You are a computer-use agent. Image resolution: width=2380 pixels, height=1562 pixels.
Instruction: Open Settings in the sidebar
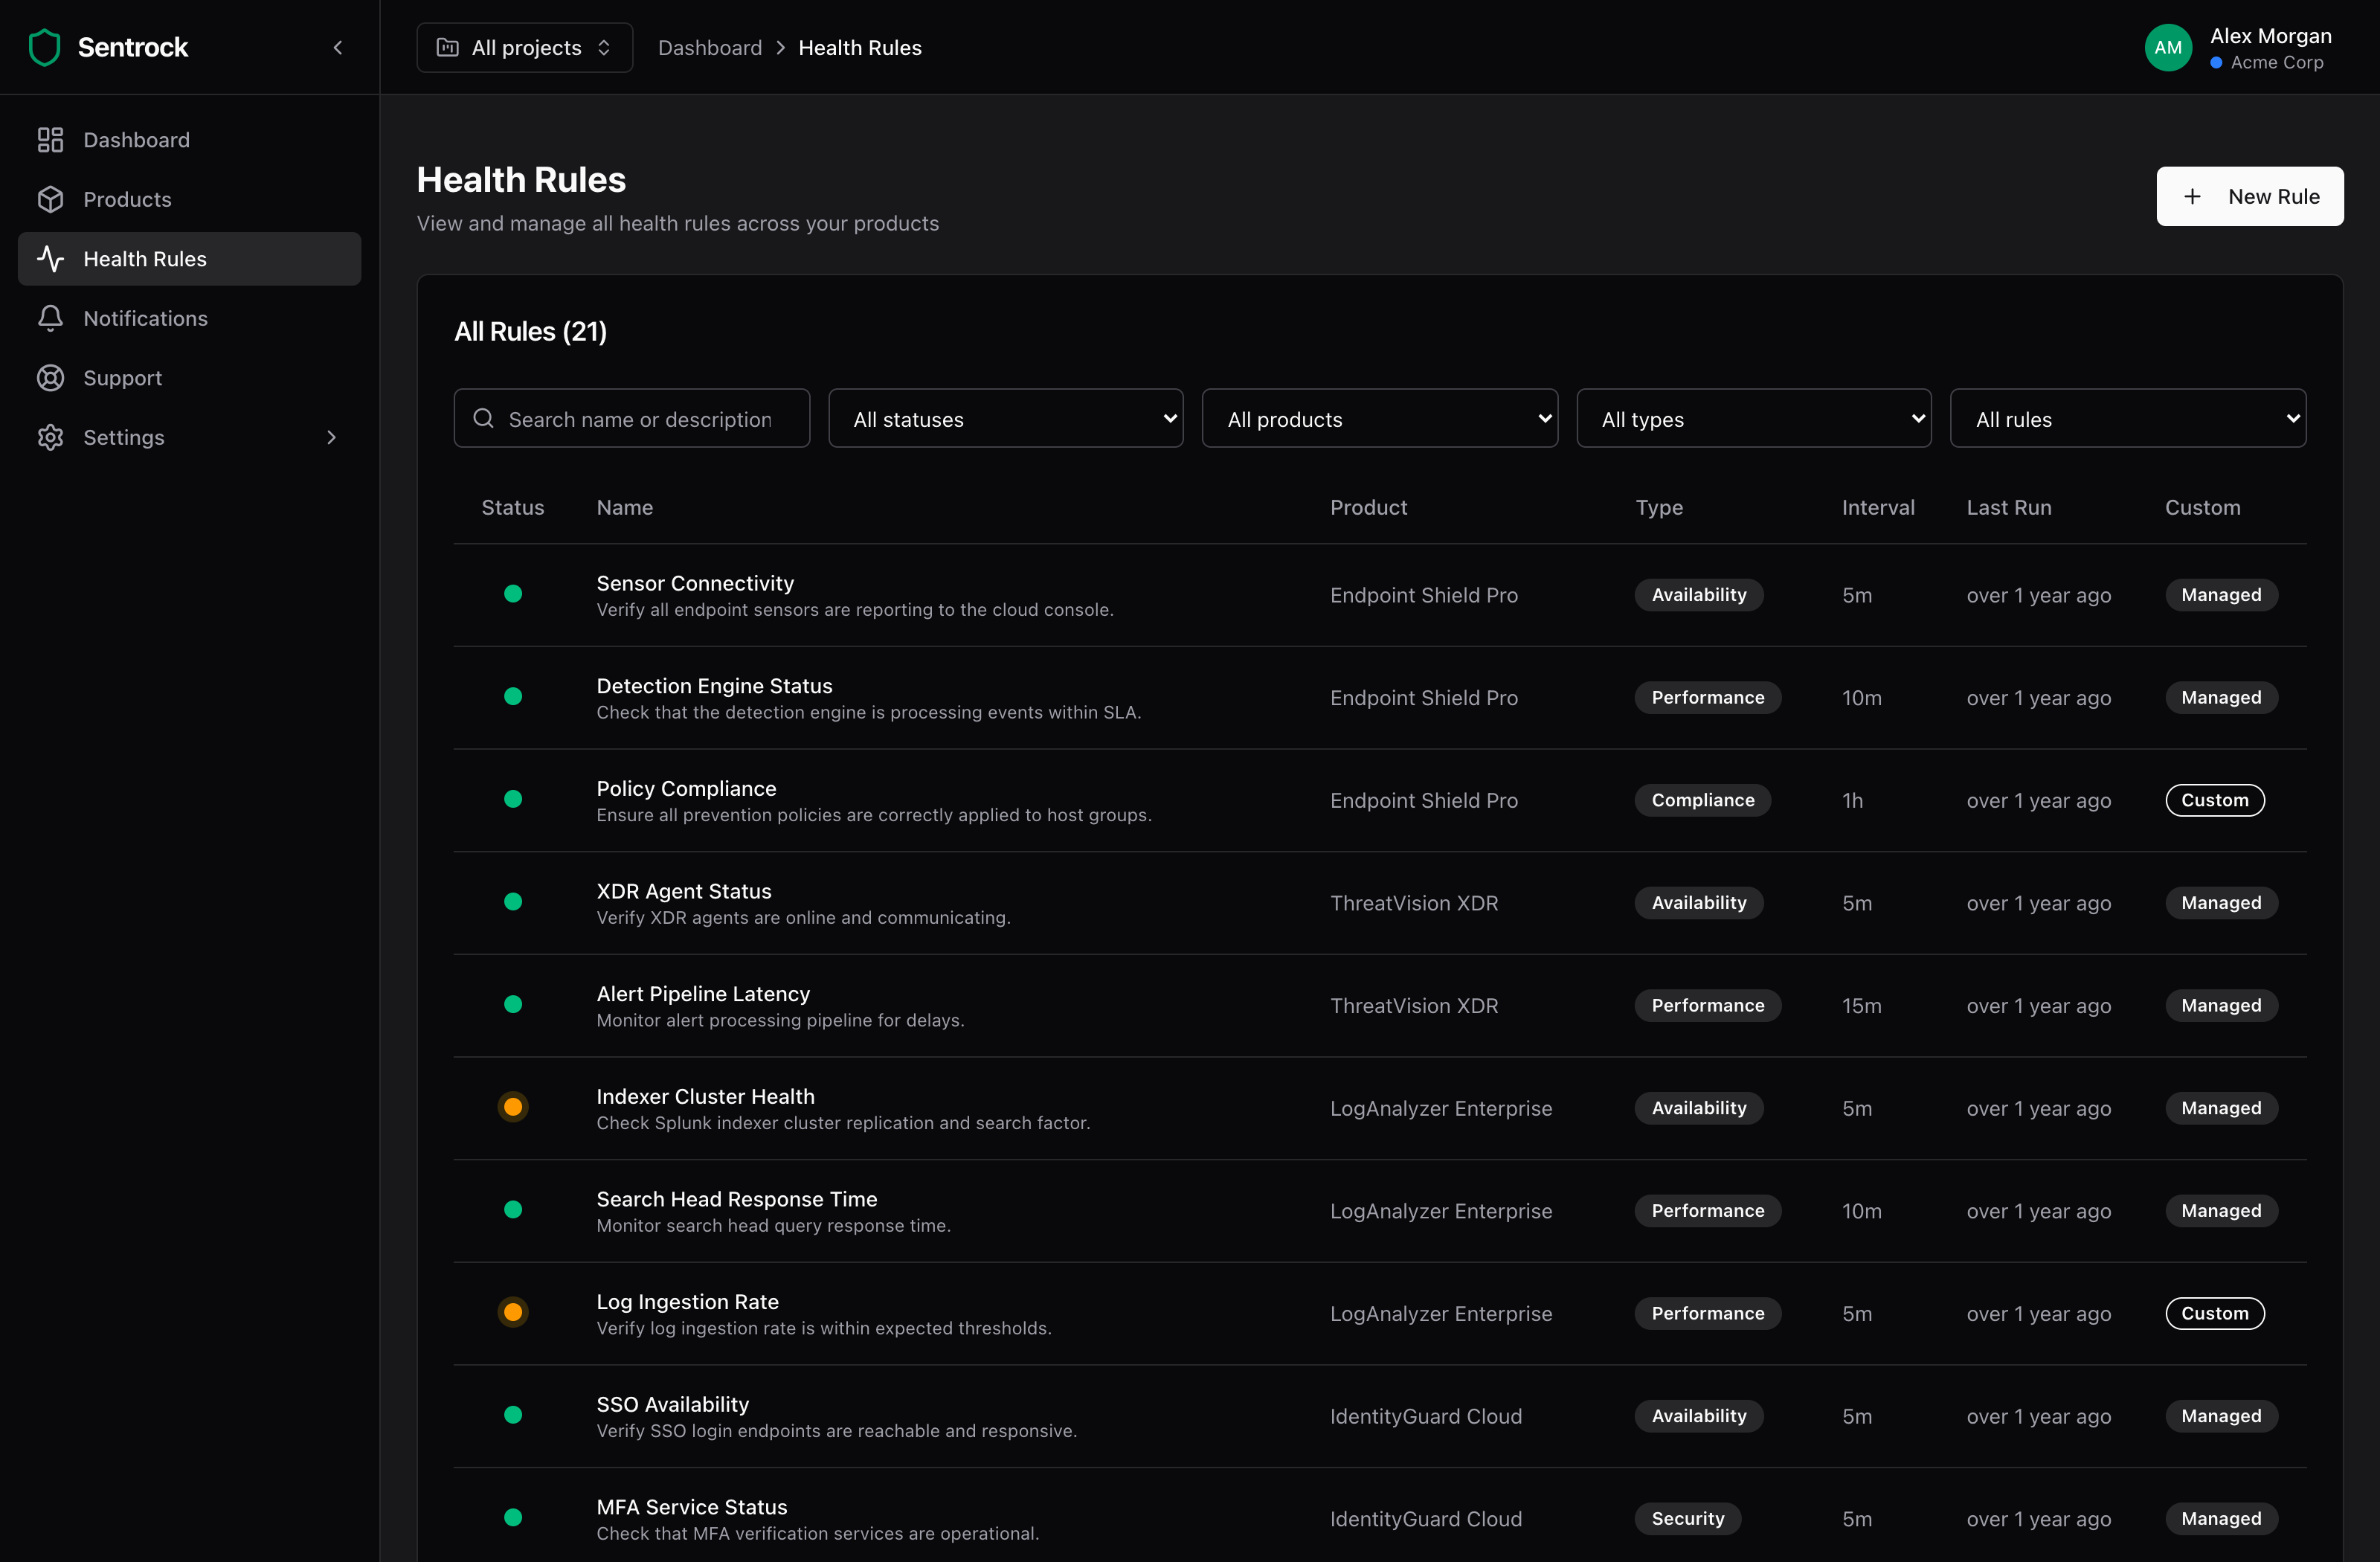[189, 437]
